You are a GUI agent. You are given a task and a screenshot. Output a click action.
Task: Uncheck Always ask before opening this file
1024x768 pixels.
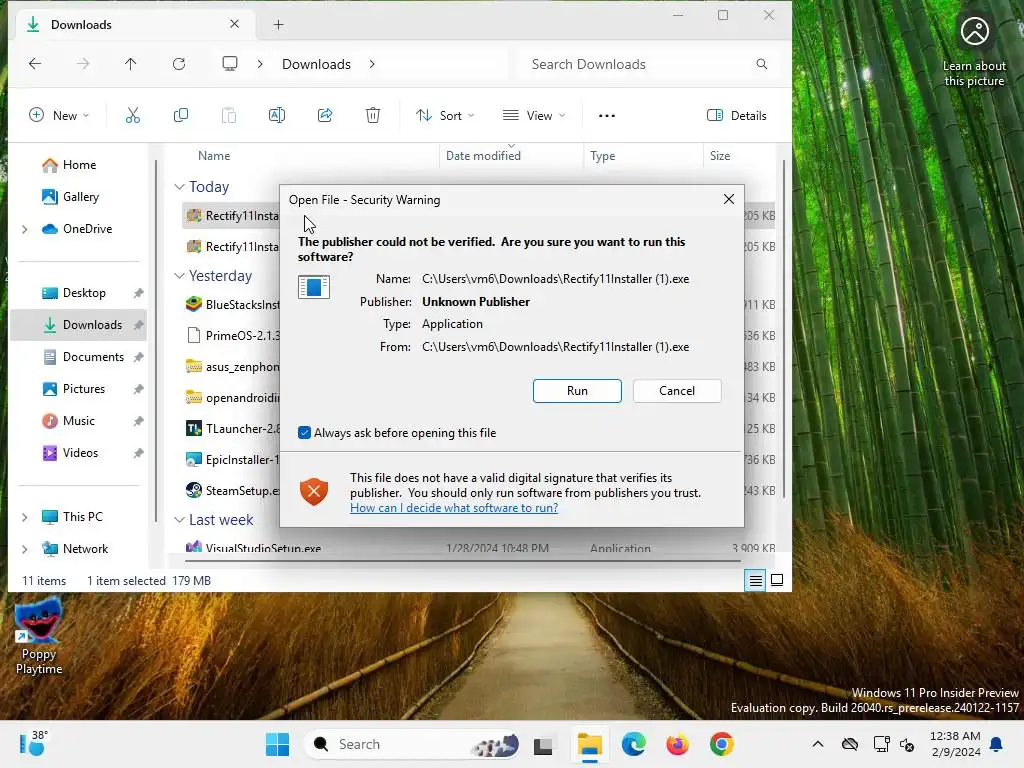[x=304, y=432]
